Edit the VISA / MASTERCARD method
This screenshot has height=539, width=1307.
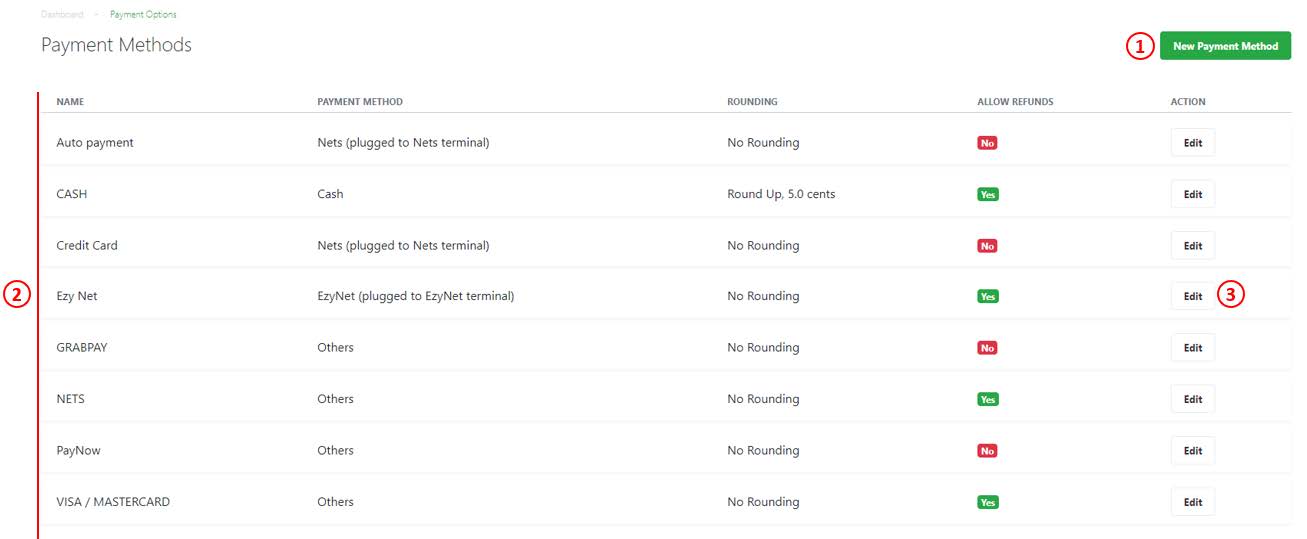pyautogui.click(x=1193, y=502)
